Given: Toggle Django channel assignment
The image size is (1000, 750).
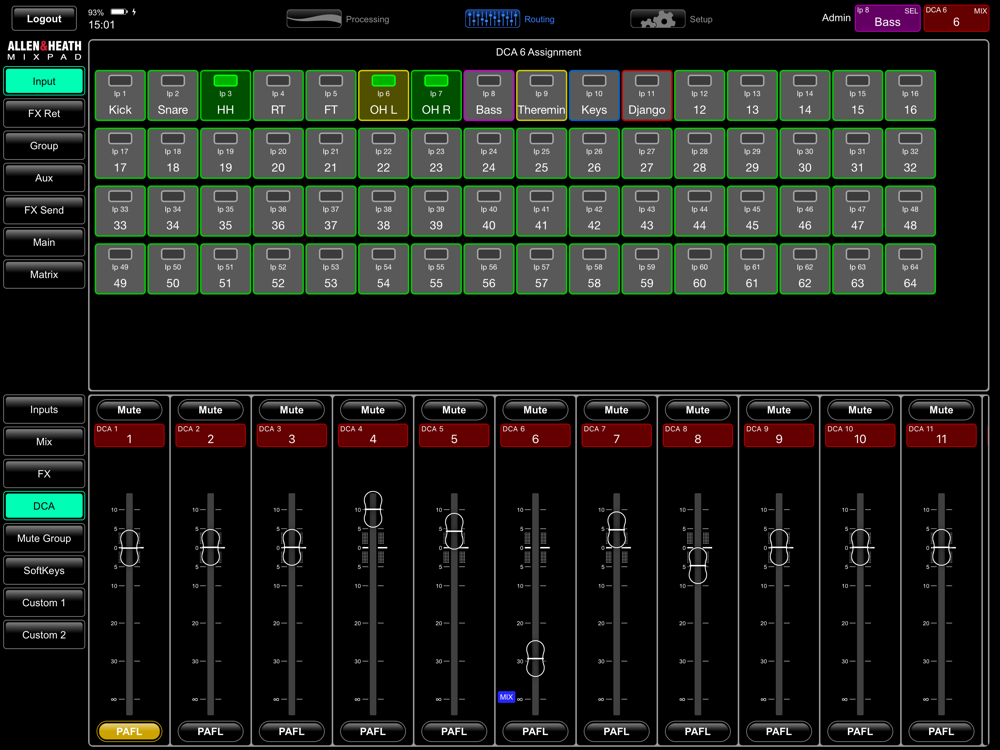Looking at the screenshot, I should pyautogui.click(x=647, y=96).
